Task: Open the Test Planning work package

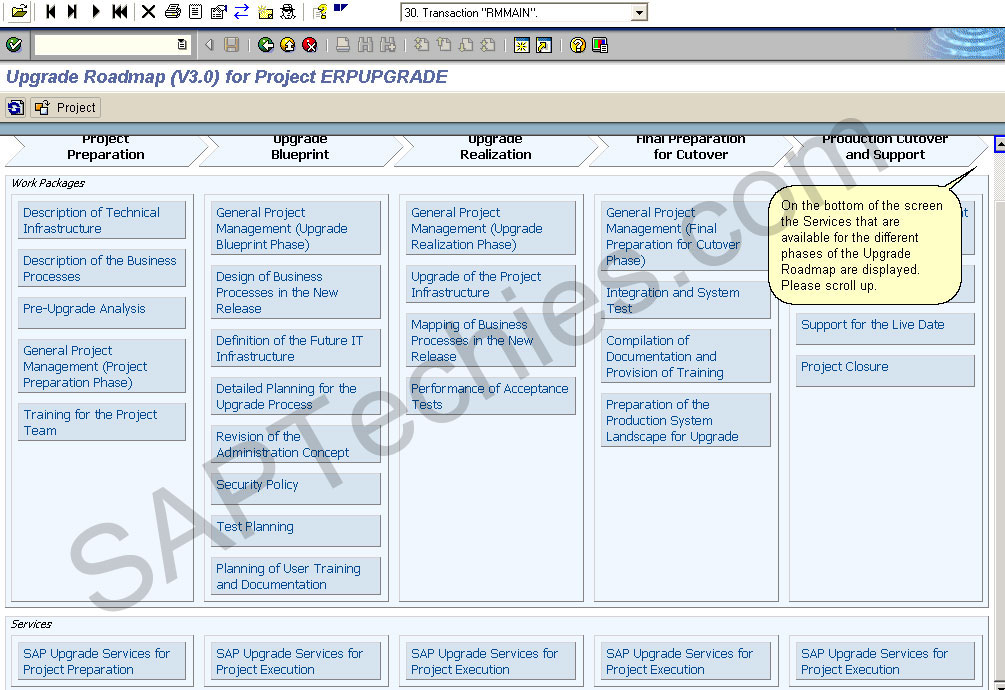Action: (295, 530)
